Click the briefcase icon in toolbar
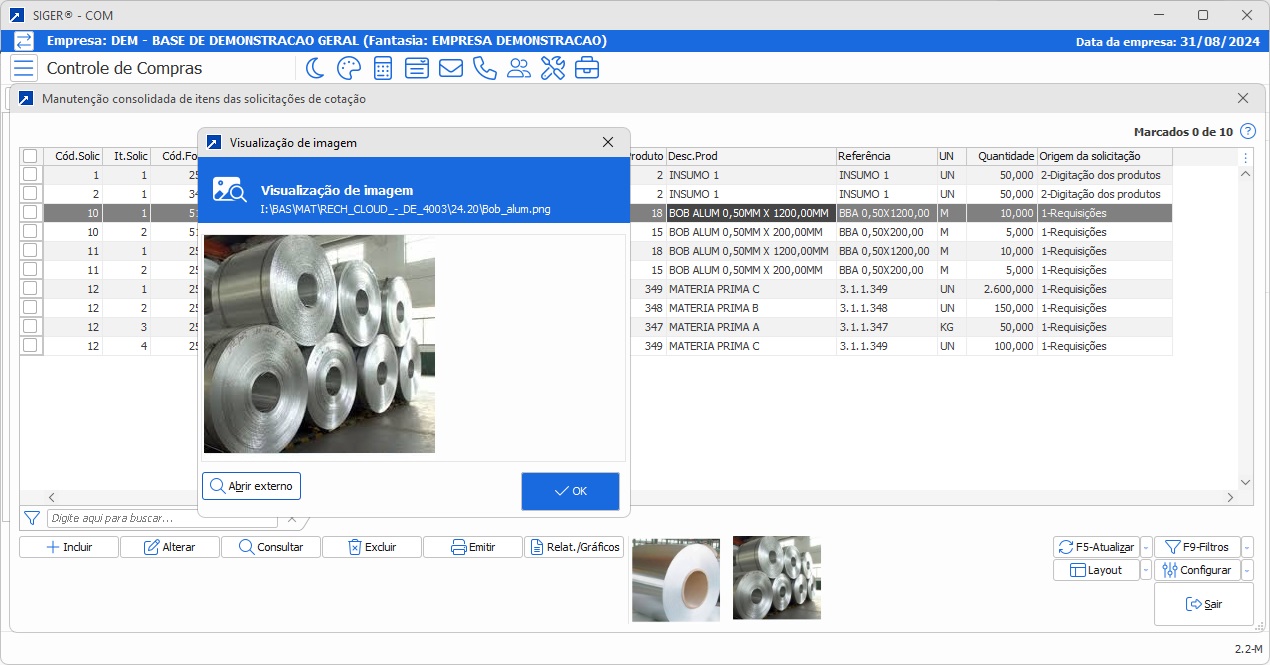The height and width of the screenshot is (665, 1270). pos(587,68)
